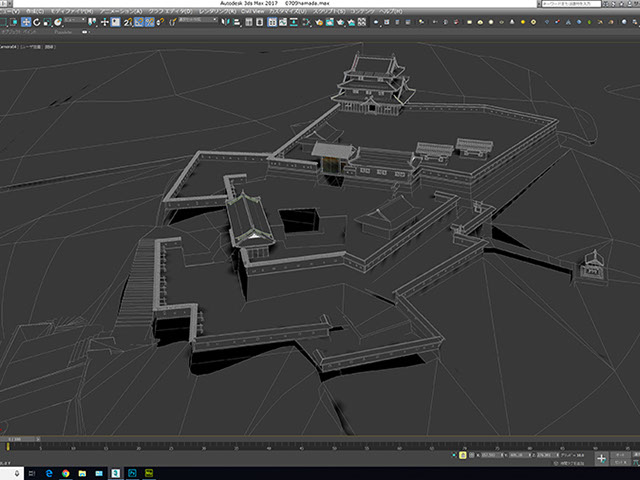
Task: Activate the Select and Rotate tool
Action: point(35,21)
